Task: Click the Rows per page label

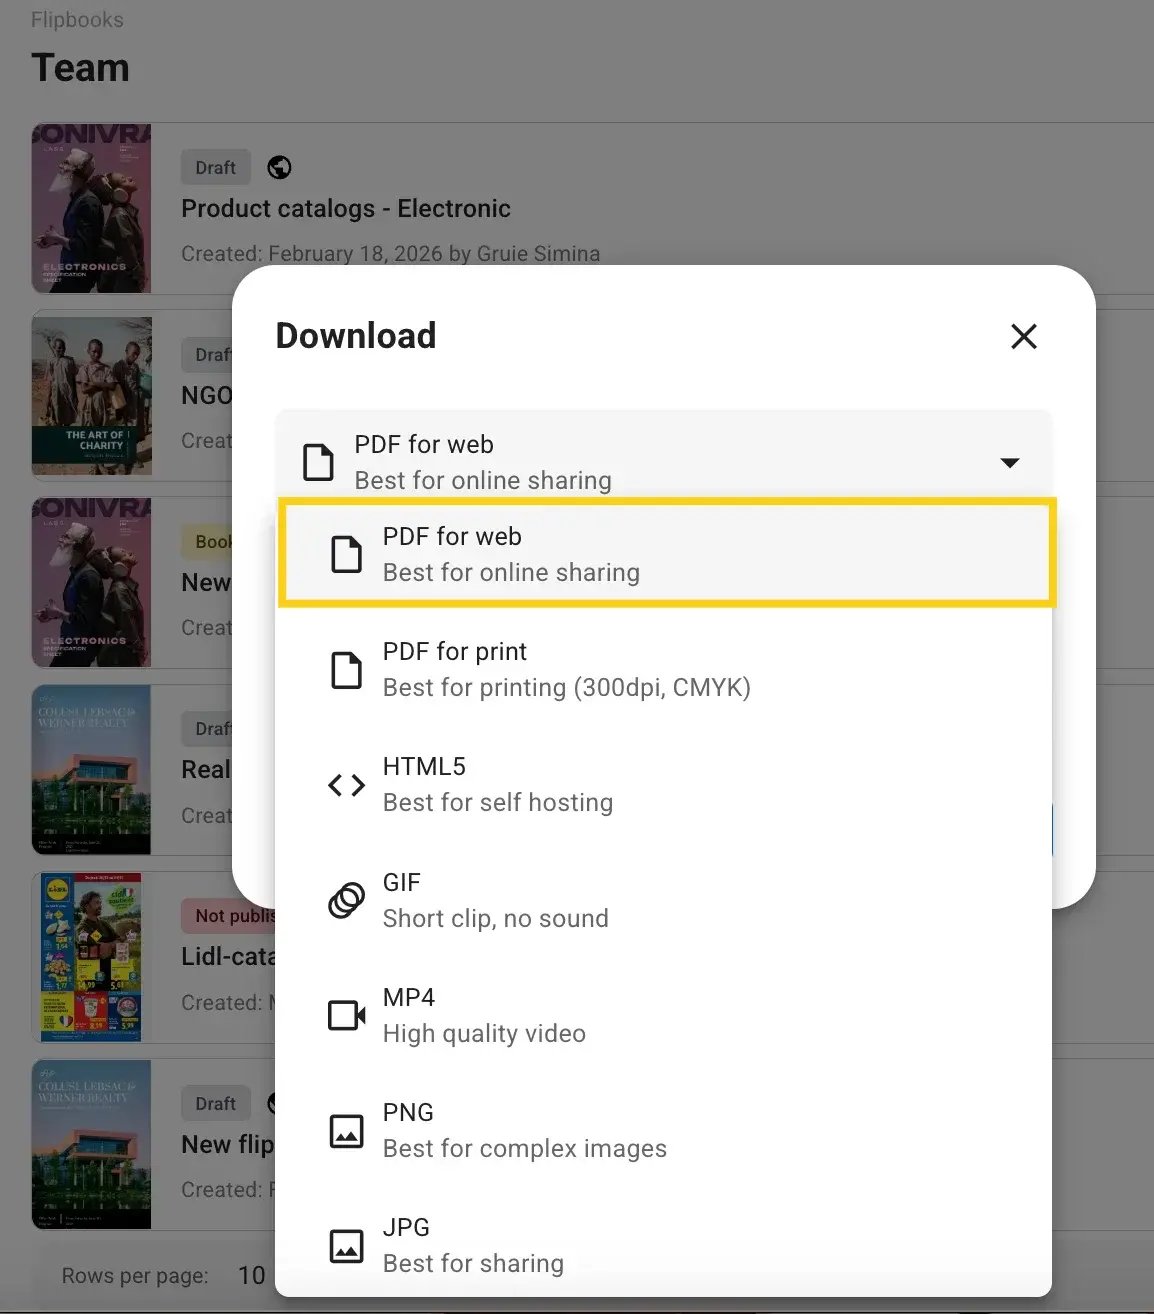Action: tap(135, 1276)
